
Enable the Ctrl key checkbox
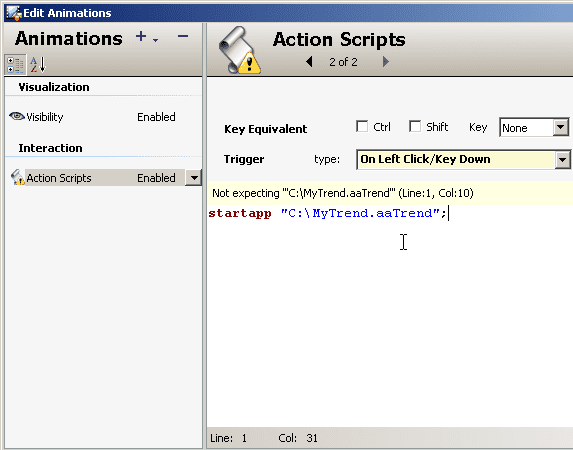click(362, 126)
